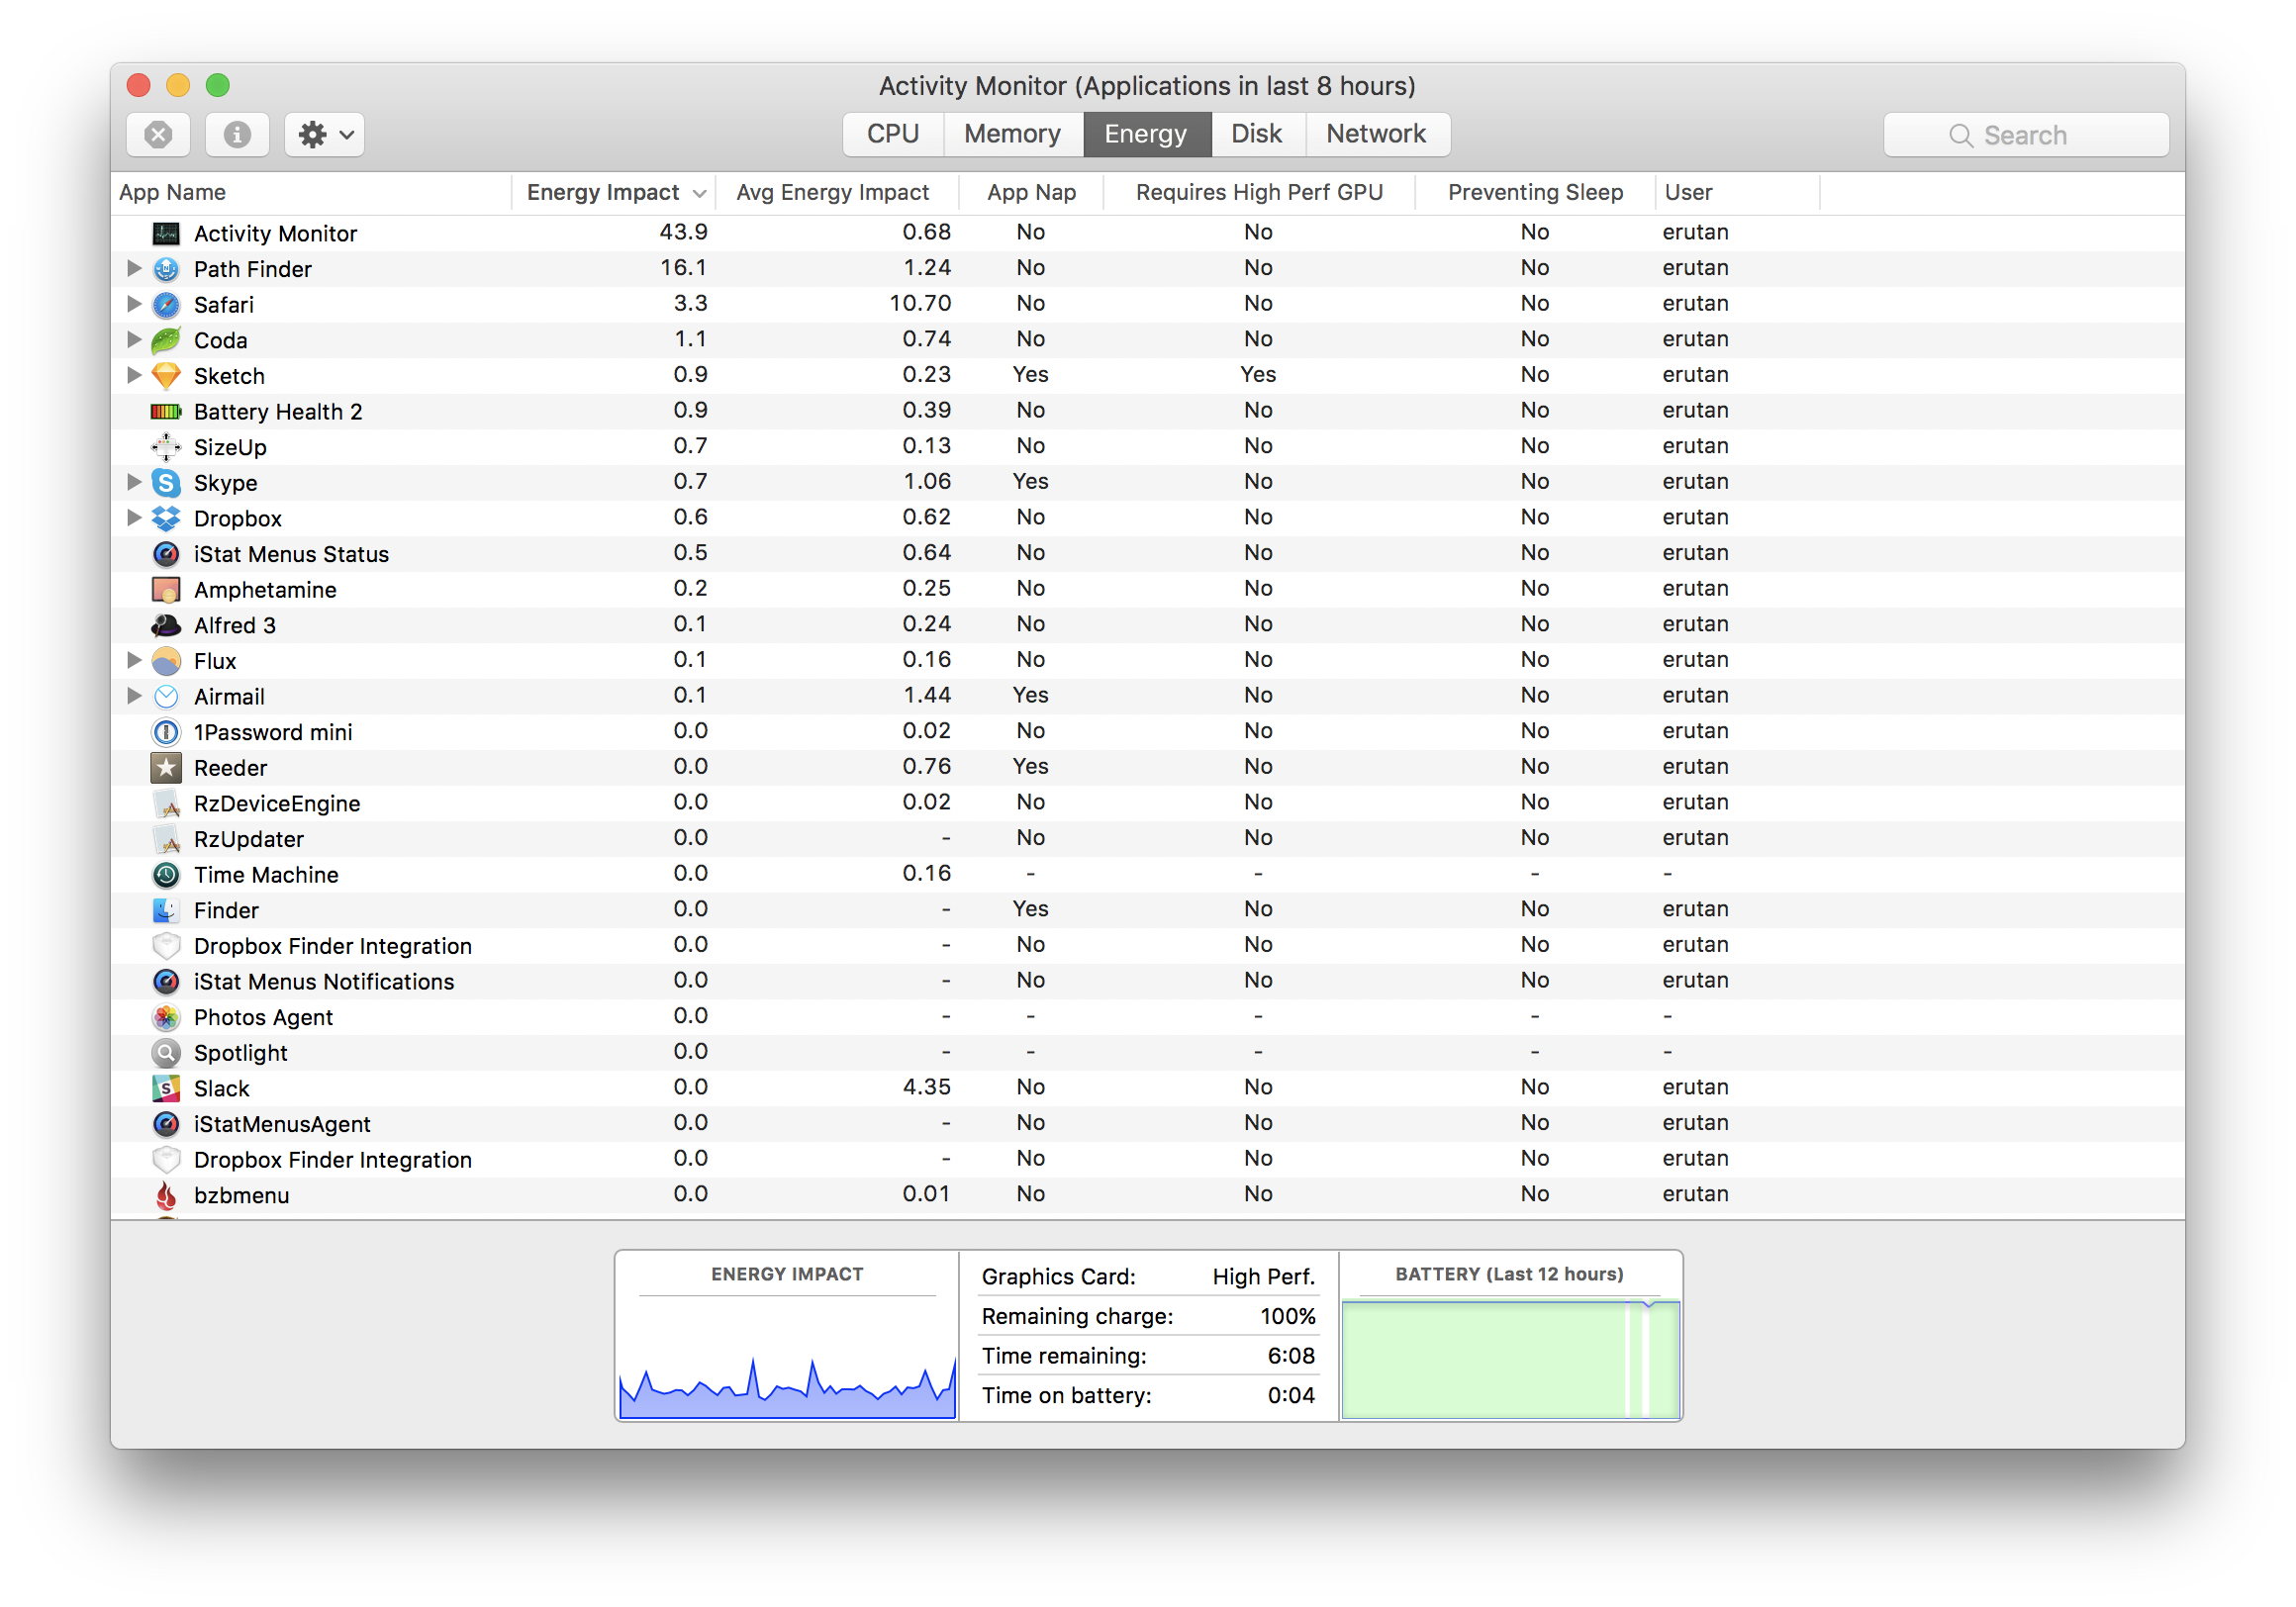Expand the Skype disclosure triangle

134,482
